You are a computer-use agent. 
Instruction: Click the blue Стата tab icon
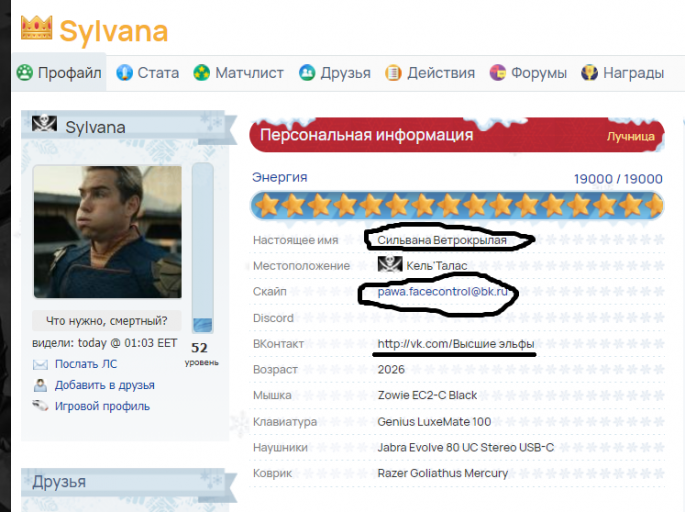click(125, 73)
